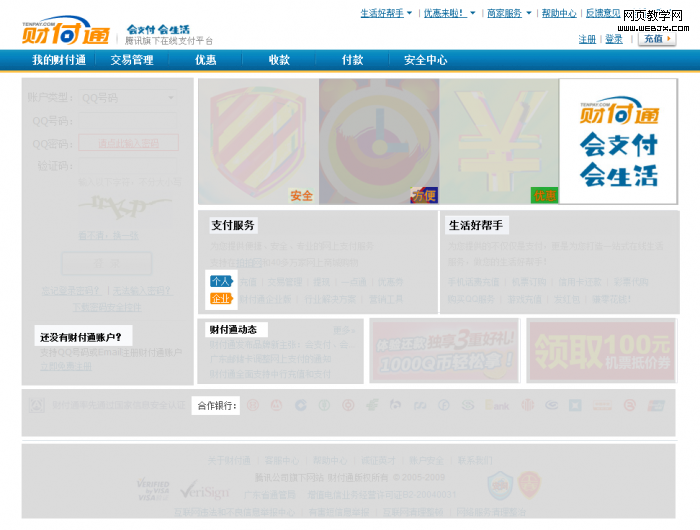Click the 会支付 会生活 Tenpay banner
The image size is (700, 530).
(618, 142)
